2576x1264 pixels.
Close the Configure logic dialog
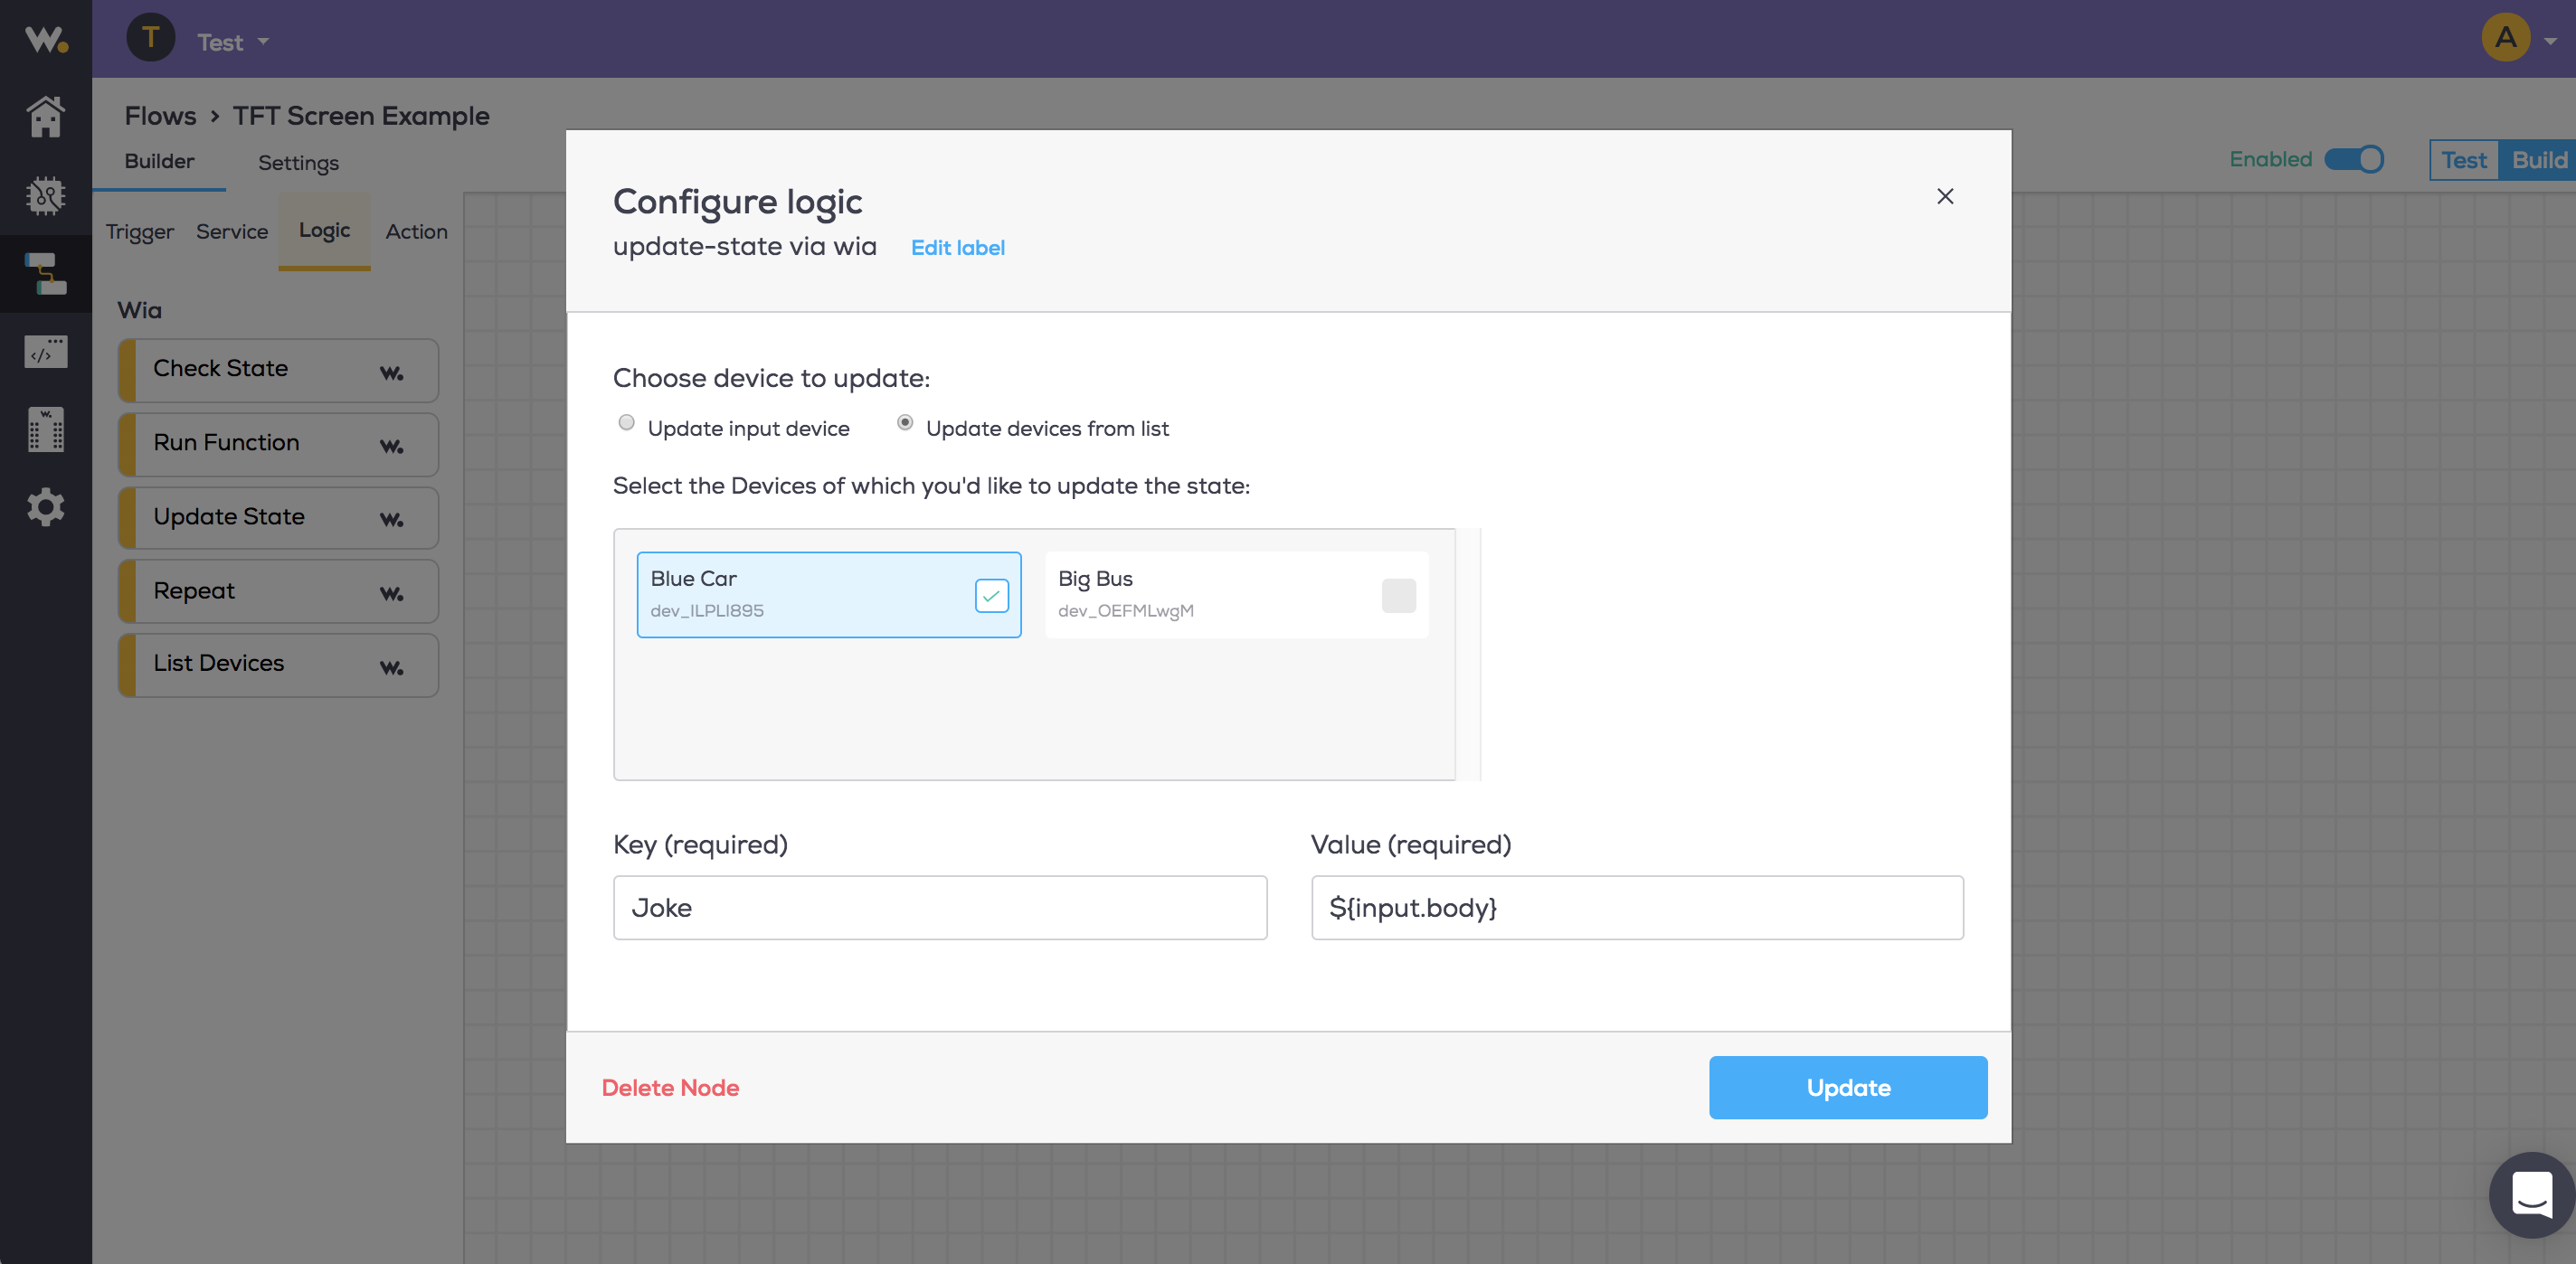coord(1944,196)
